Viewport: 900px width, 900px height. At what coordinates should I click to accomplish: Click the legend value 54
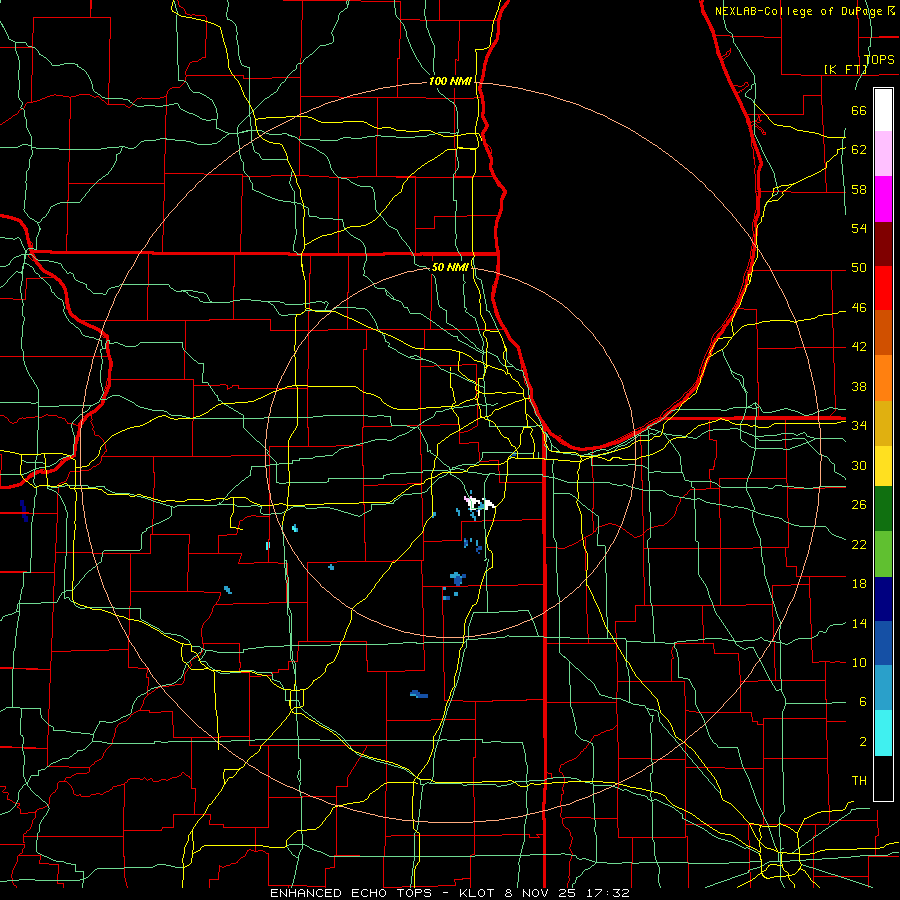tap(859, 228)
